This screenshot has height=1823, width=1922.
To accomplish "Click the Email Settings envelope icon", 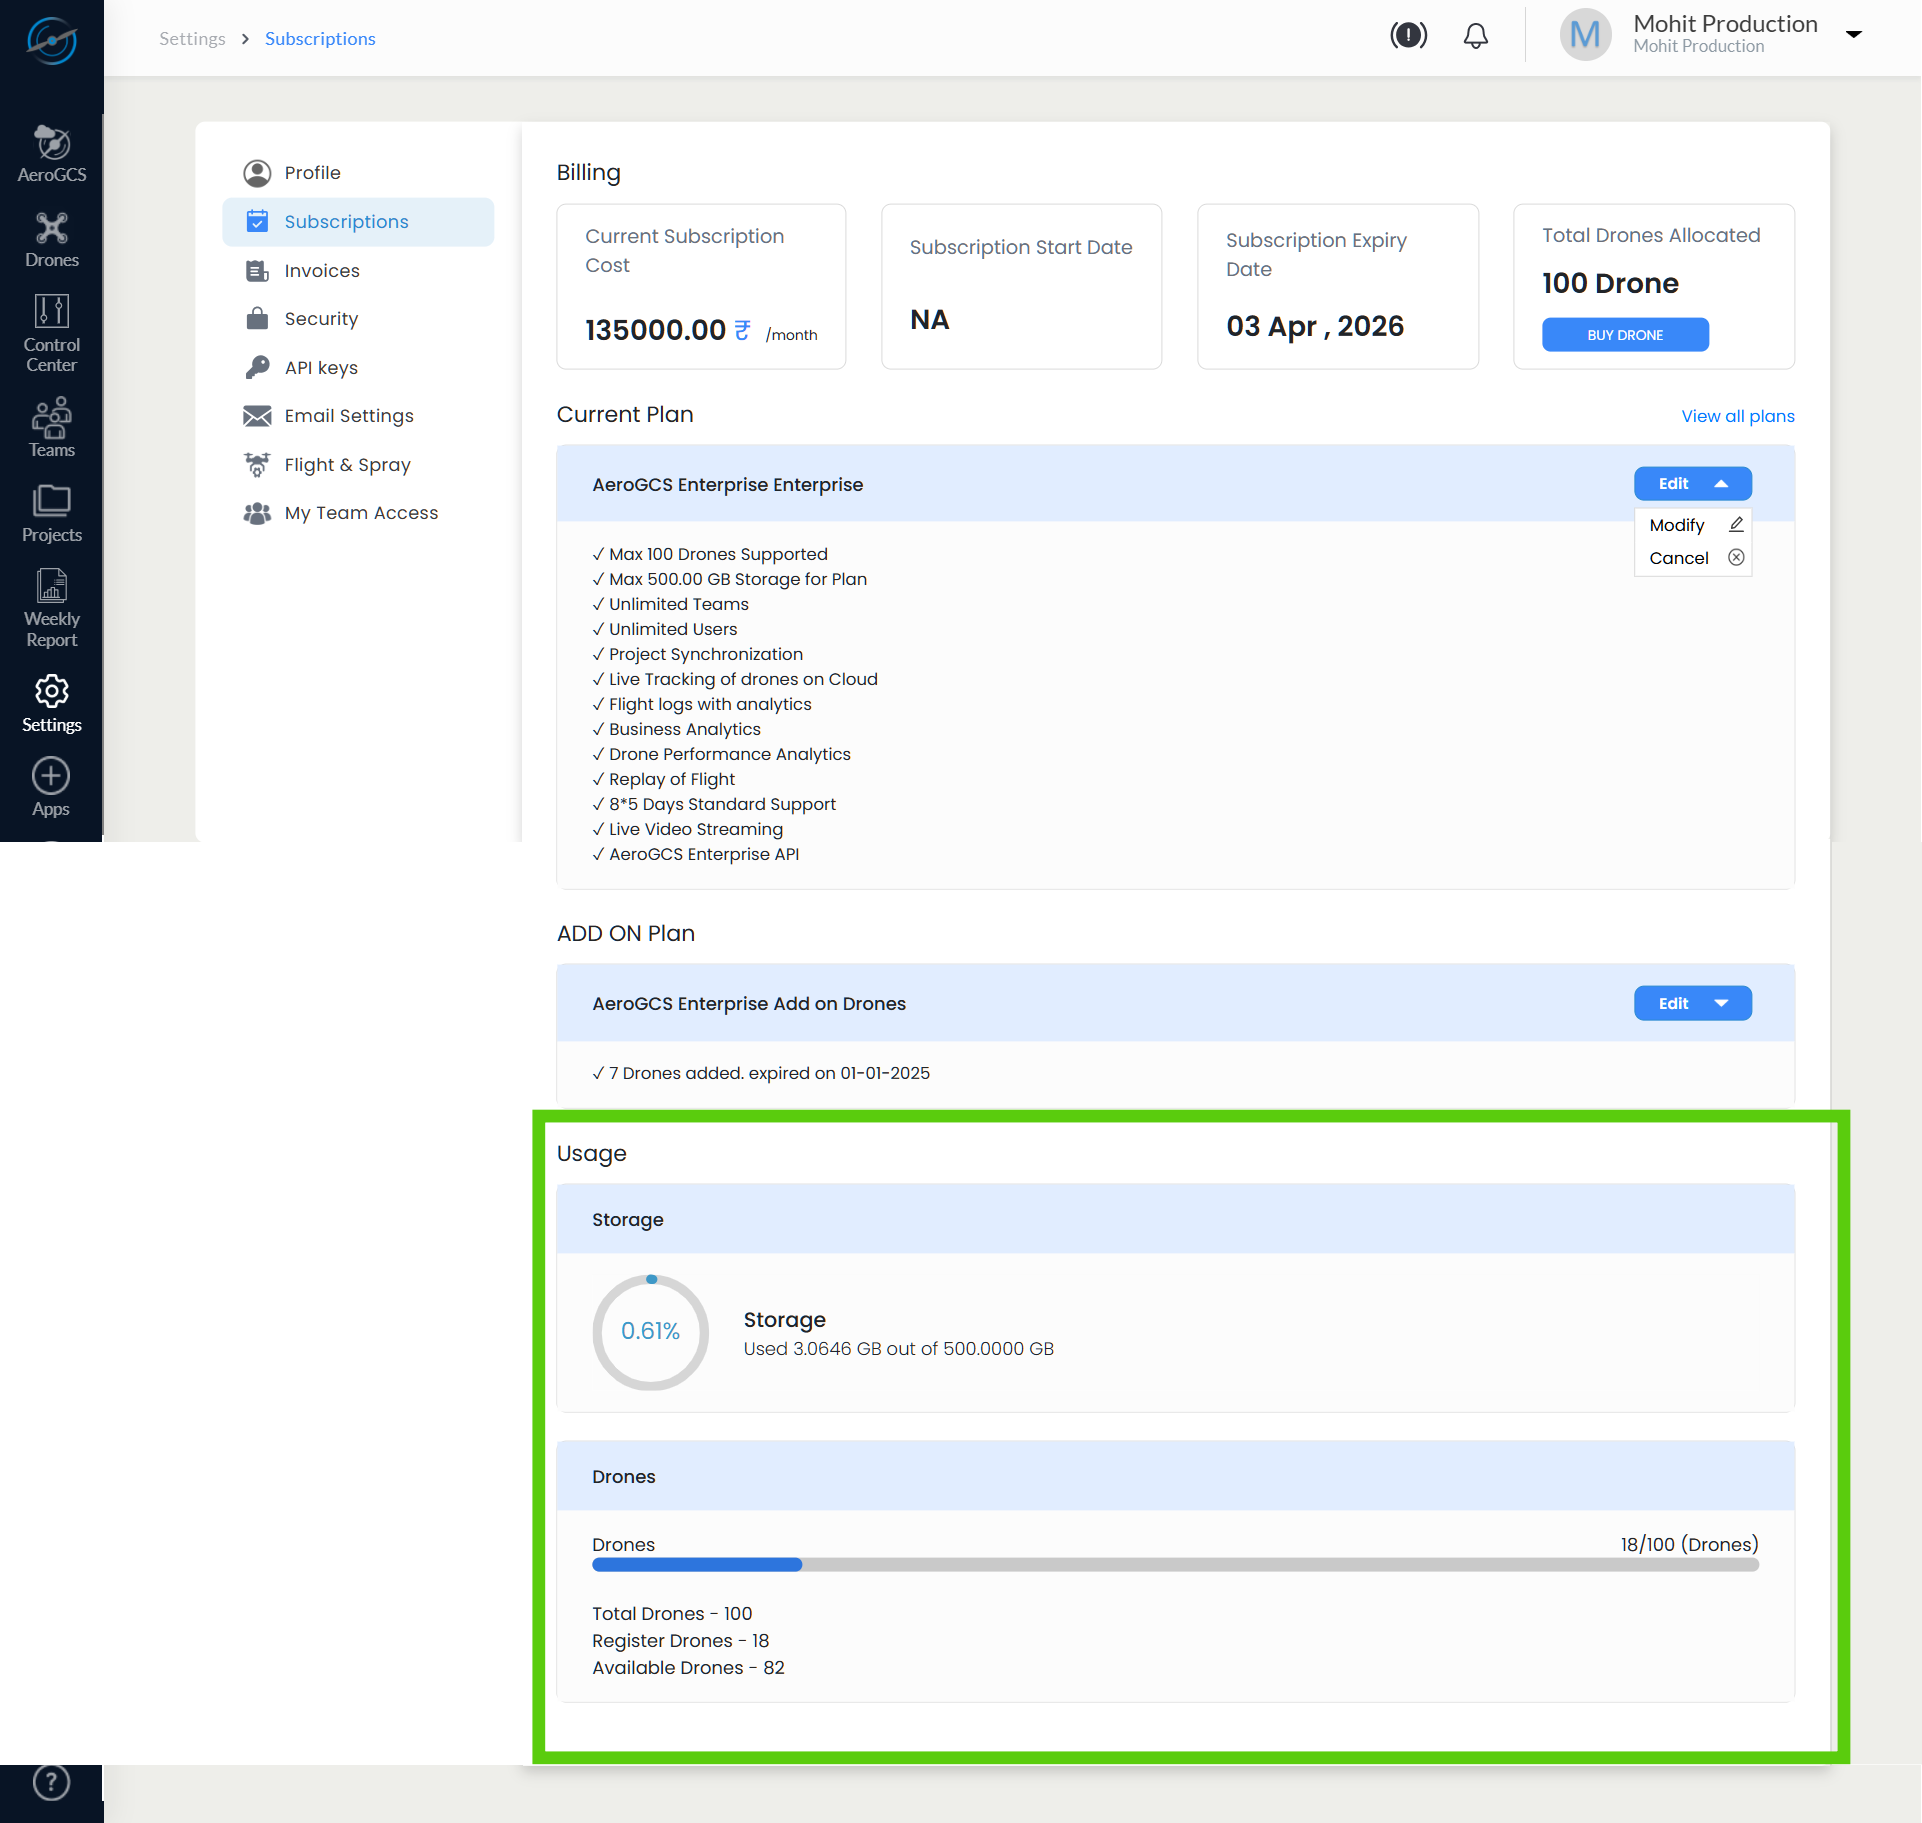I will point(257,416).
